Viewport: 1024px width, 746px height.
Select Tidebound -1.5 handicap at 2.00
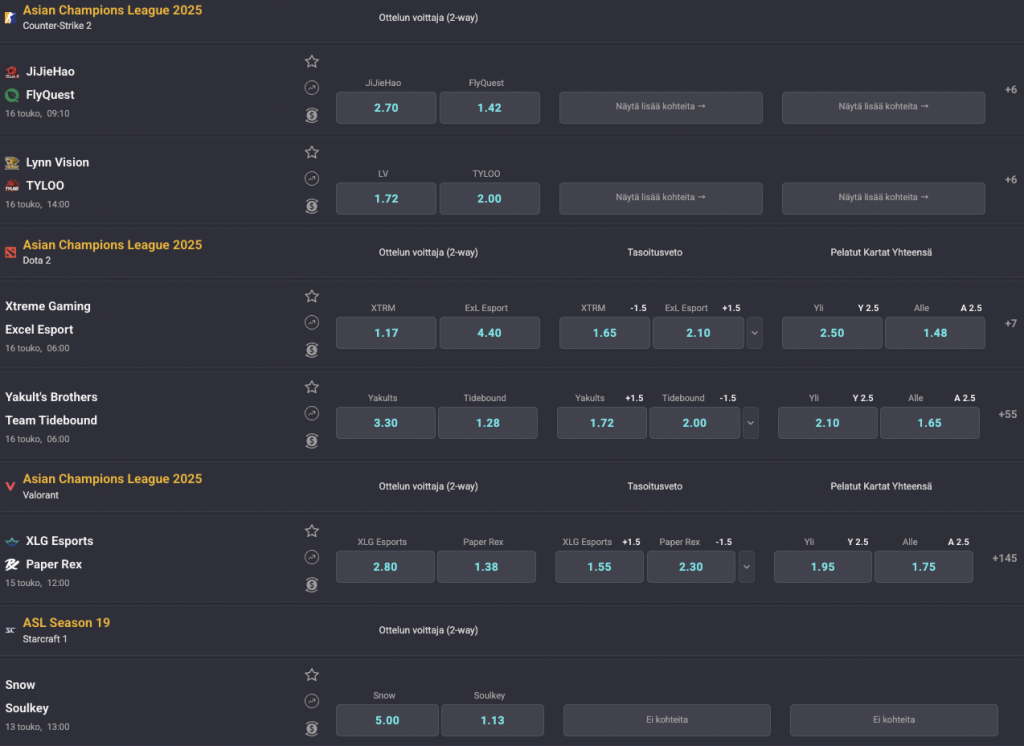[694, 423]
